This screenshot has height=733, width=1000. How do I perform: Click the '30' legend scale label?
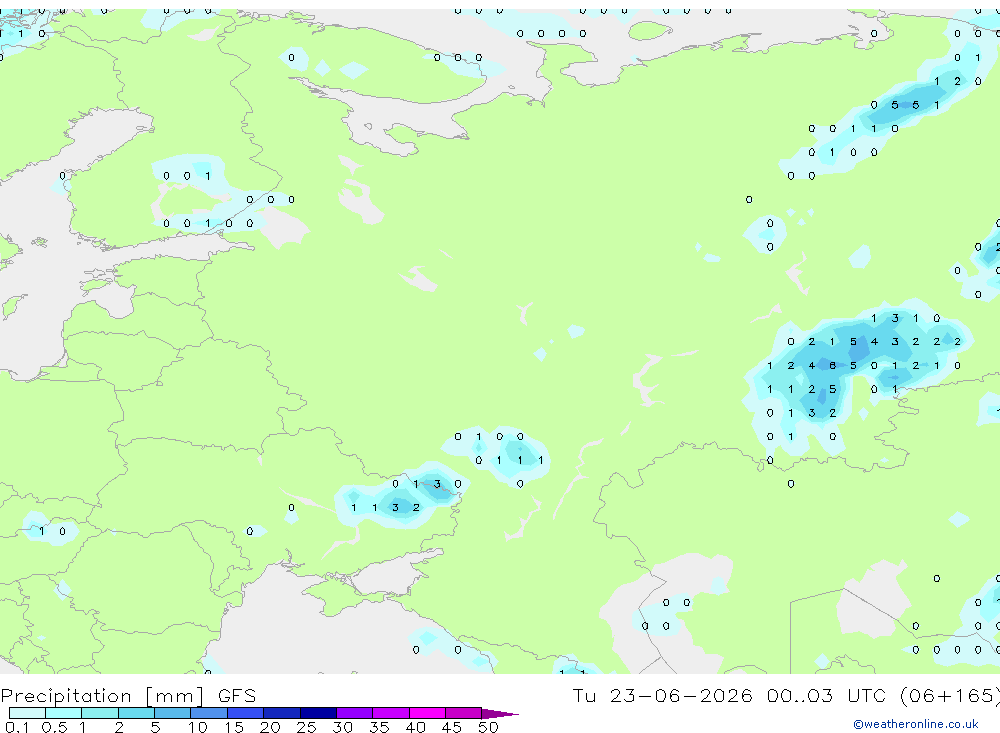click(x=343, y=727)
